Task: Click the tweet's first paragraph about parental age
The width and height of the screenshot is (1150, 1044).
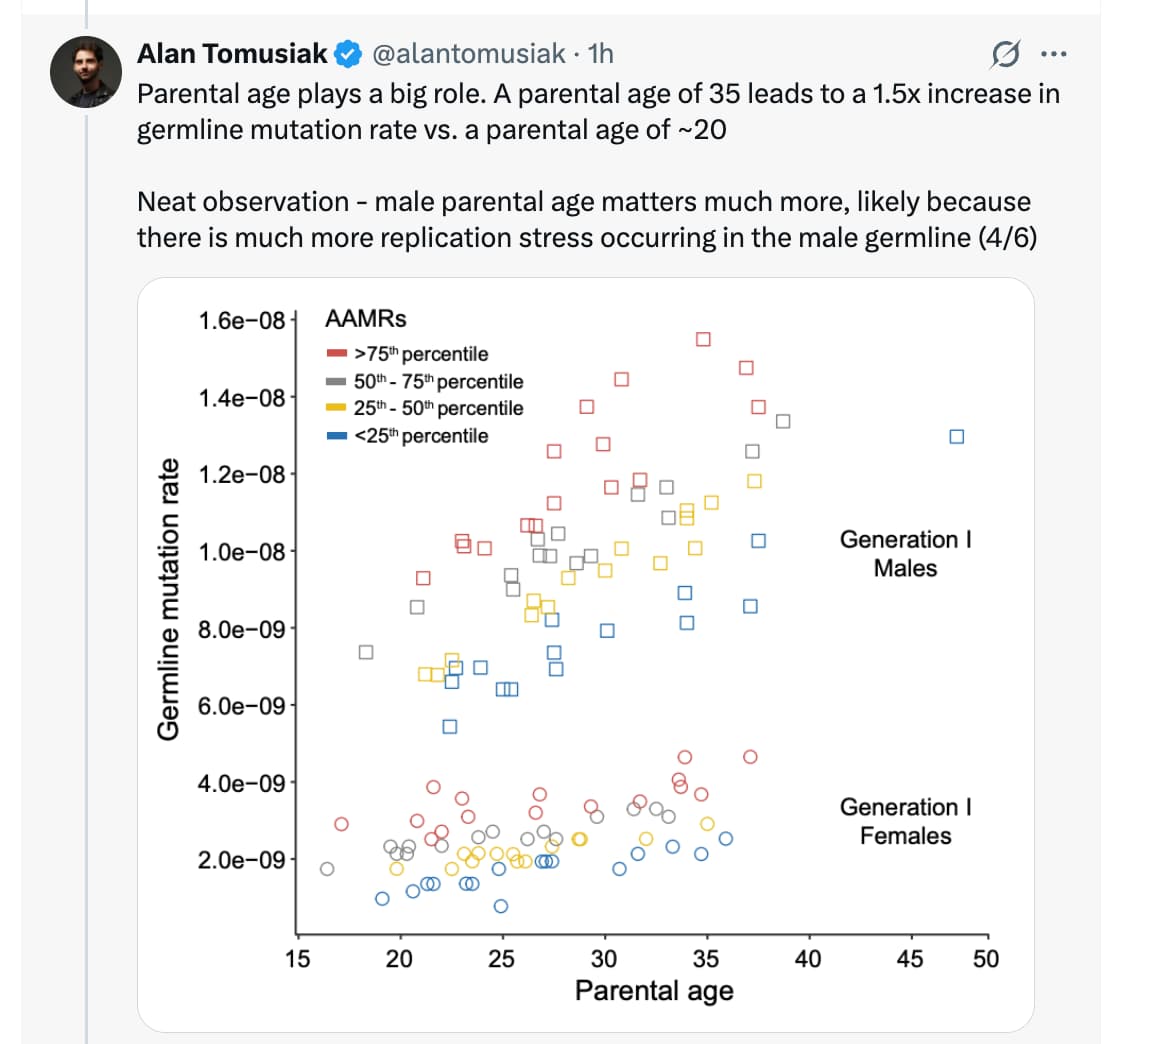Action: pos(597,112)
